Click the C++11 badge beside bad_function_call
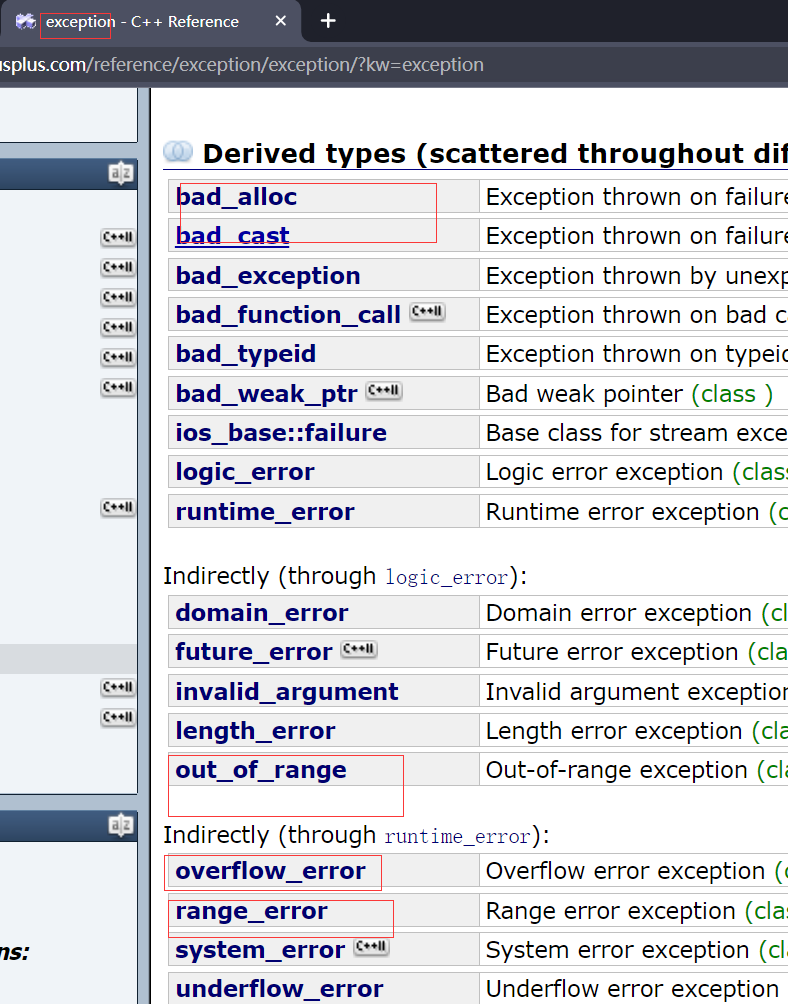 (427, 312)
